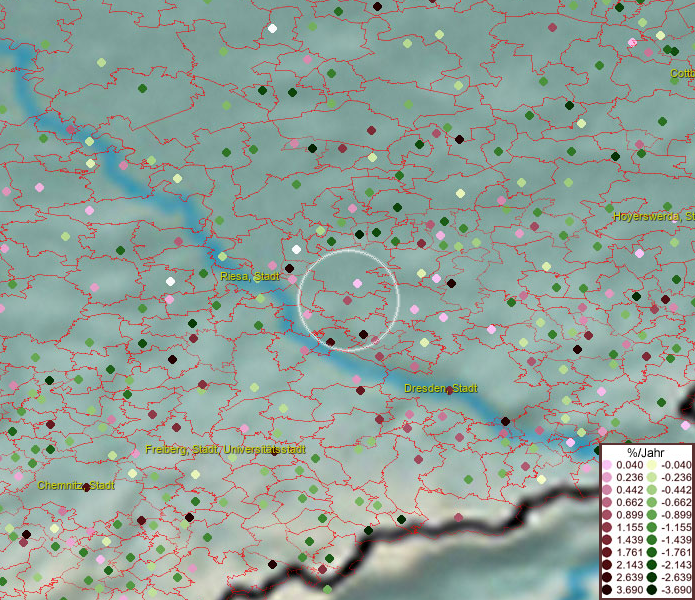
Task: Click the 2.639 legend value text
Action: pyautogui.click(x=629, y=577)
